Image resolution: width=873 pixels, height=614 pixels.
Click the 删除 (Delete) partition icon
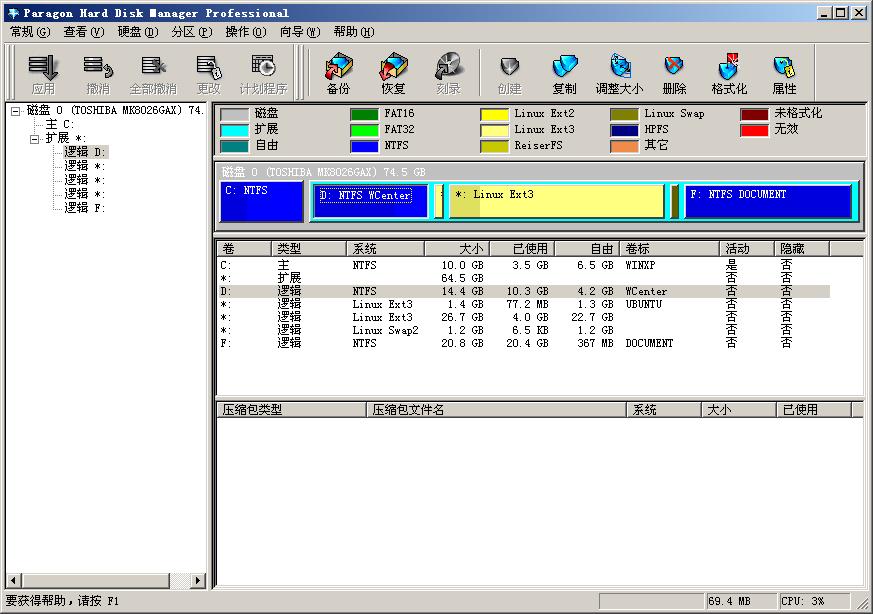pyautogui.click(x=674, y=74)
